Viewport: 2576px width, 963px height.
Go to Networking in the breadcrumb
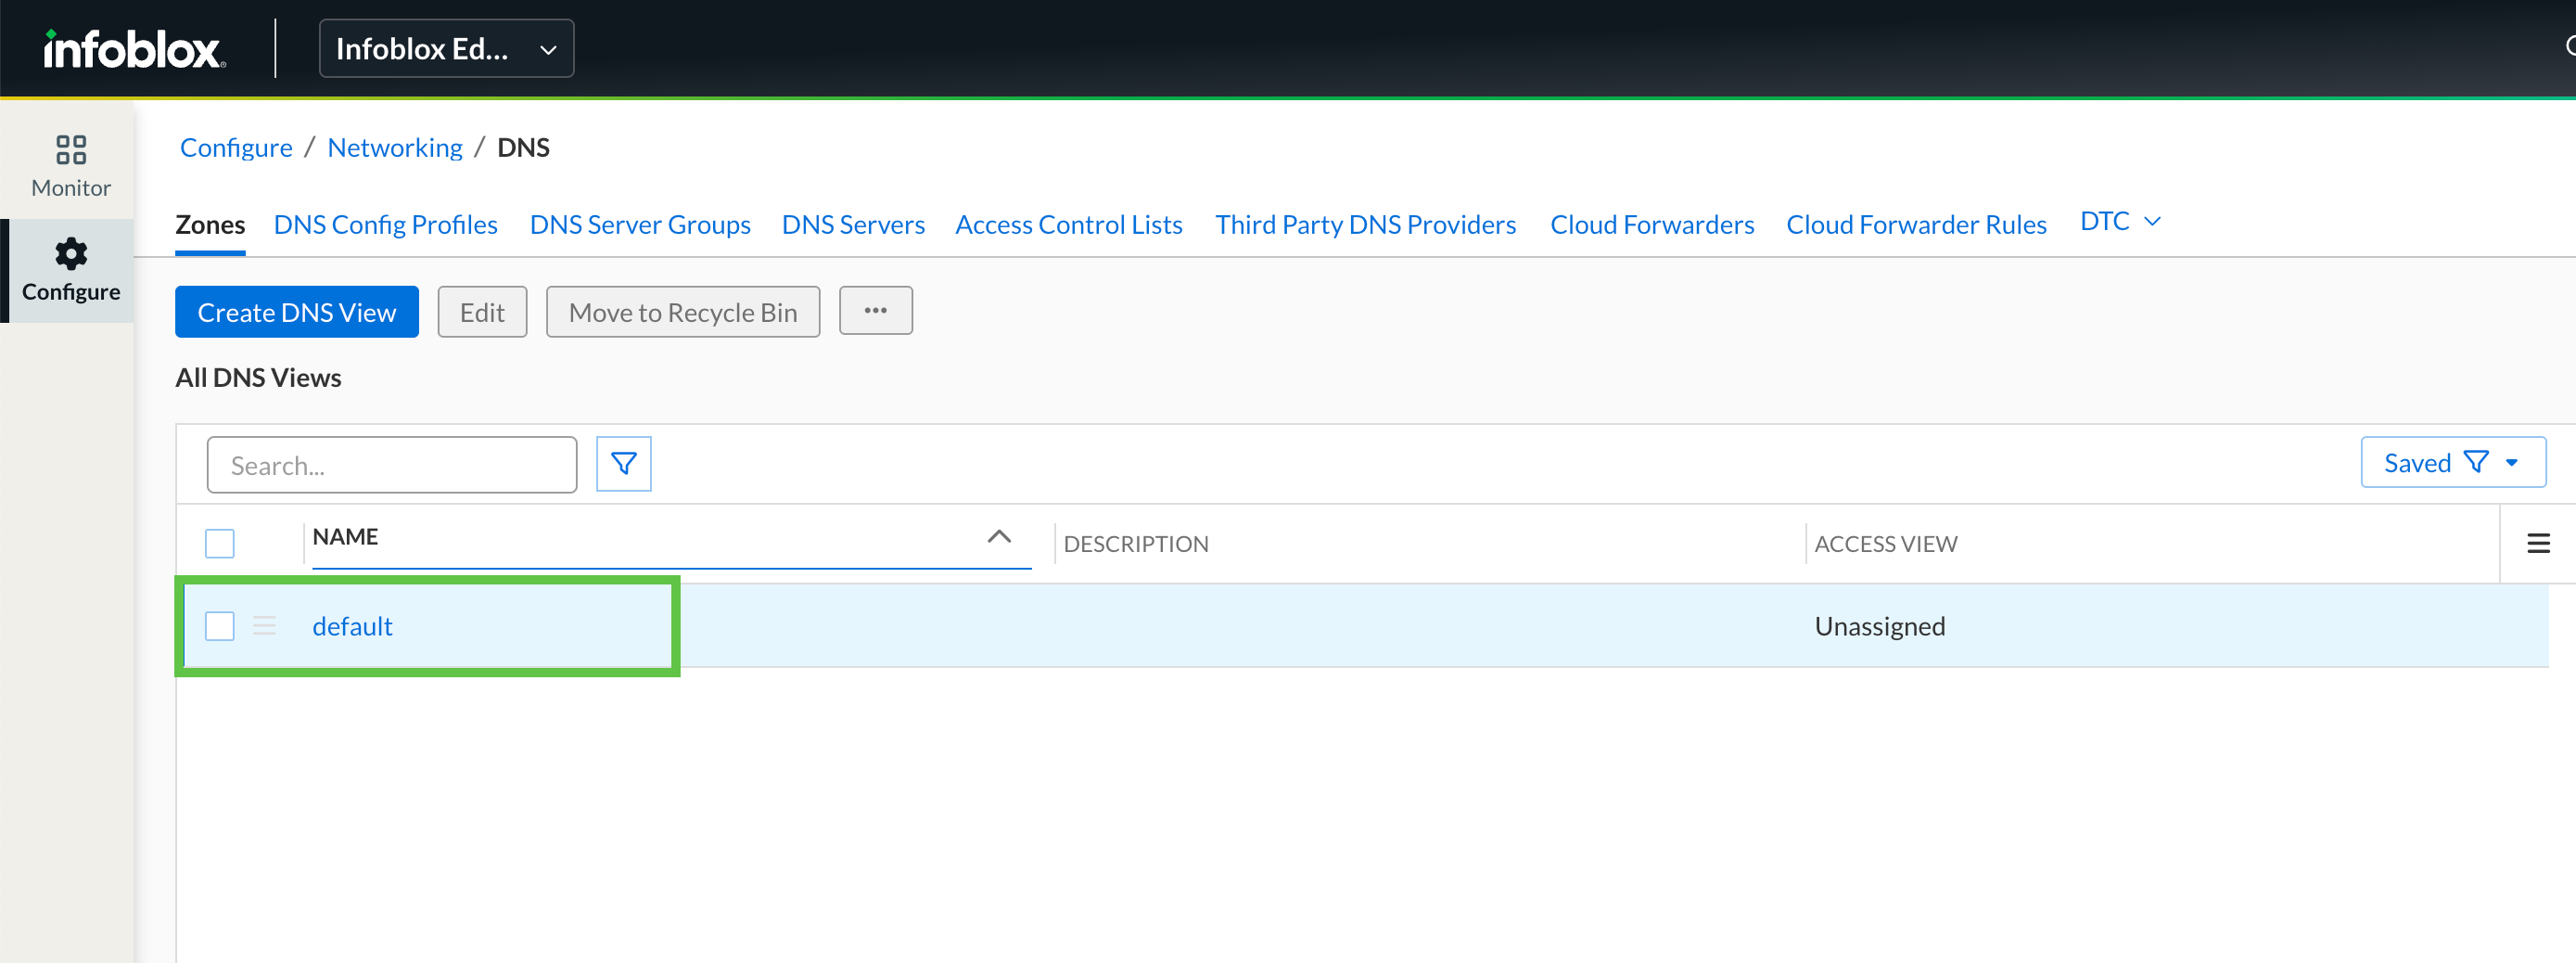[x=394, y=148]
